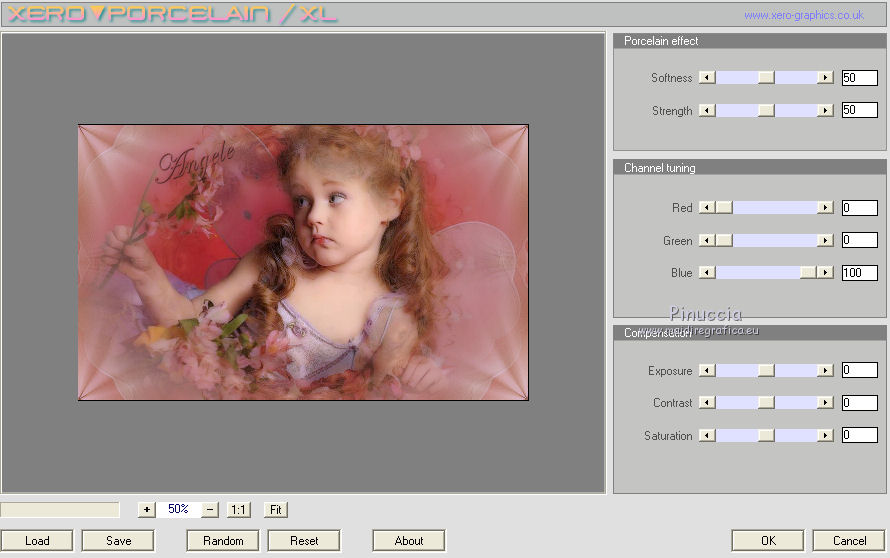Screen dimensions: 890x558
Task: Zoom in with the plus button
Action: [x=146, y=509]
